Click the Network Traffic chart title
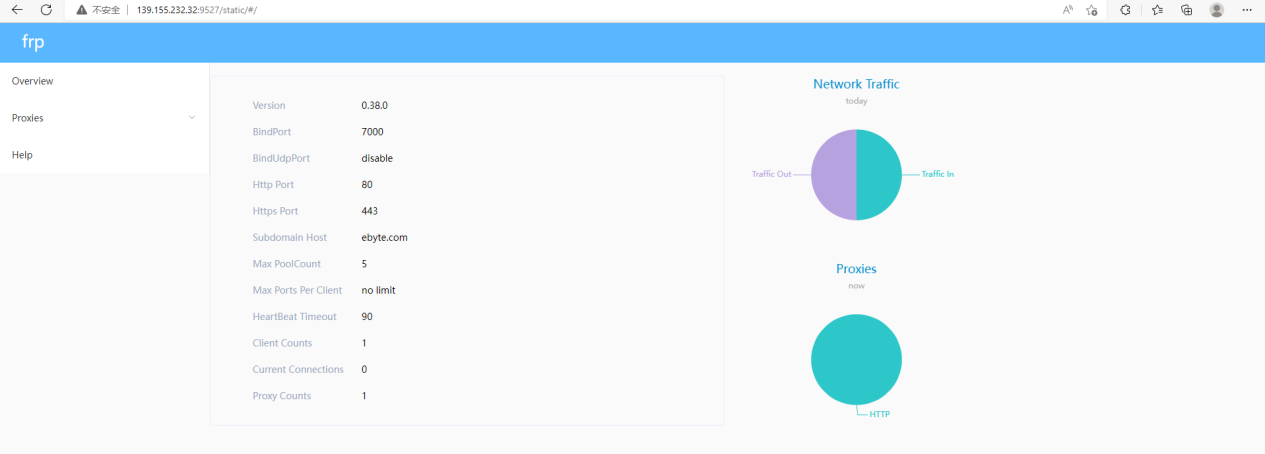The image size is (1265, 454). pos(856,84)
